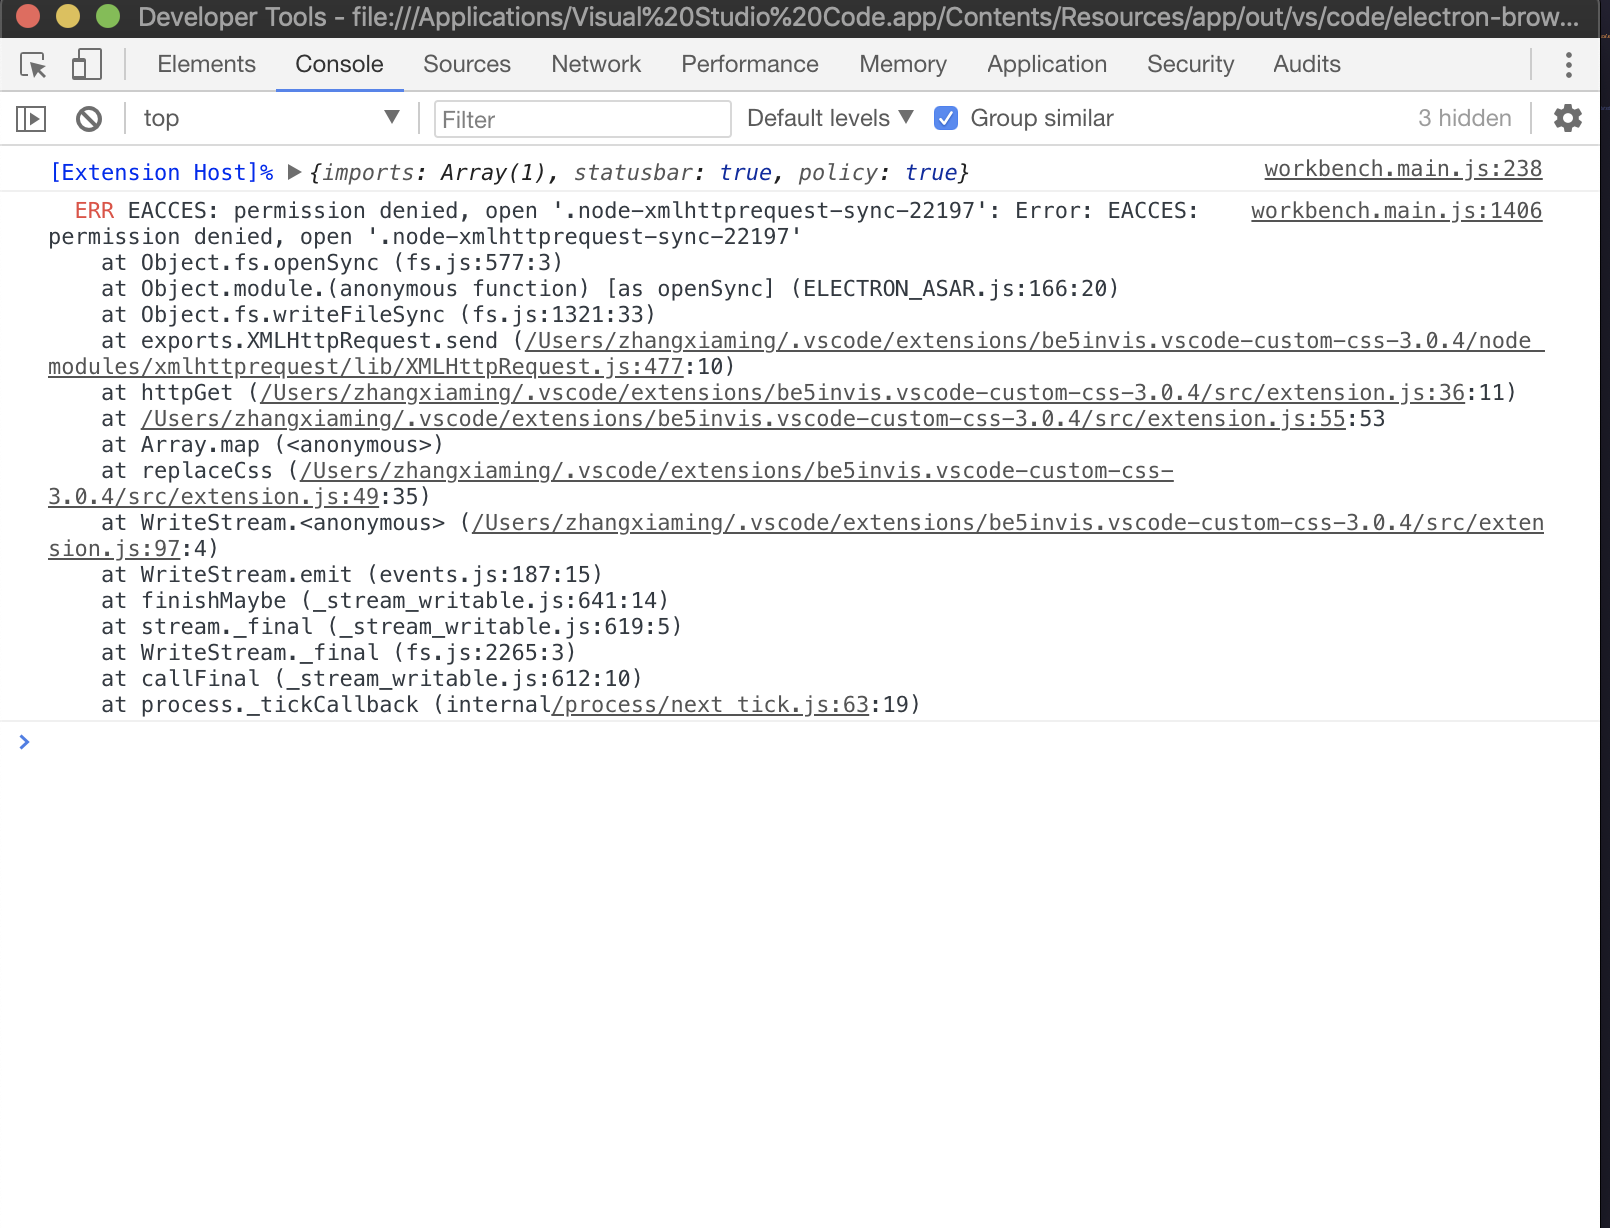This screenshot has height=1228, width=1610.
Task: Click the Performance panel tab
Action: (x=749, y=64)
